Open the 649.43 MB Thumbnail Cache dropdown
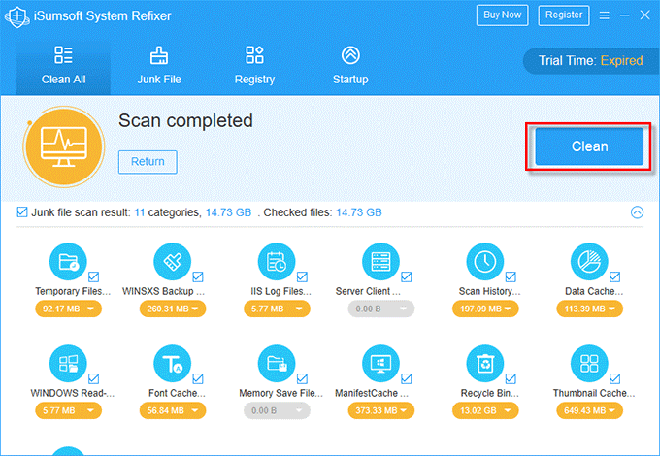 pyautogui.click(x=589, y=410)
